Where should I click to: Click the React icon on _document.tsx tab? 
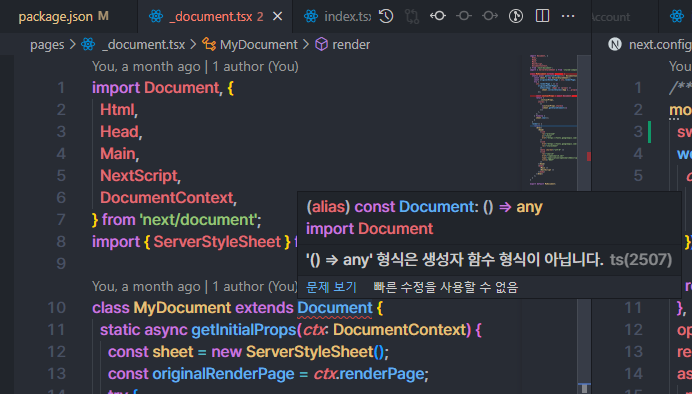(x=156, y=17)
